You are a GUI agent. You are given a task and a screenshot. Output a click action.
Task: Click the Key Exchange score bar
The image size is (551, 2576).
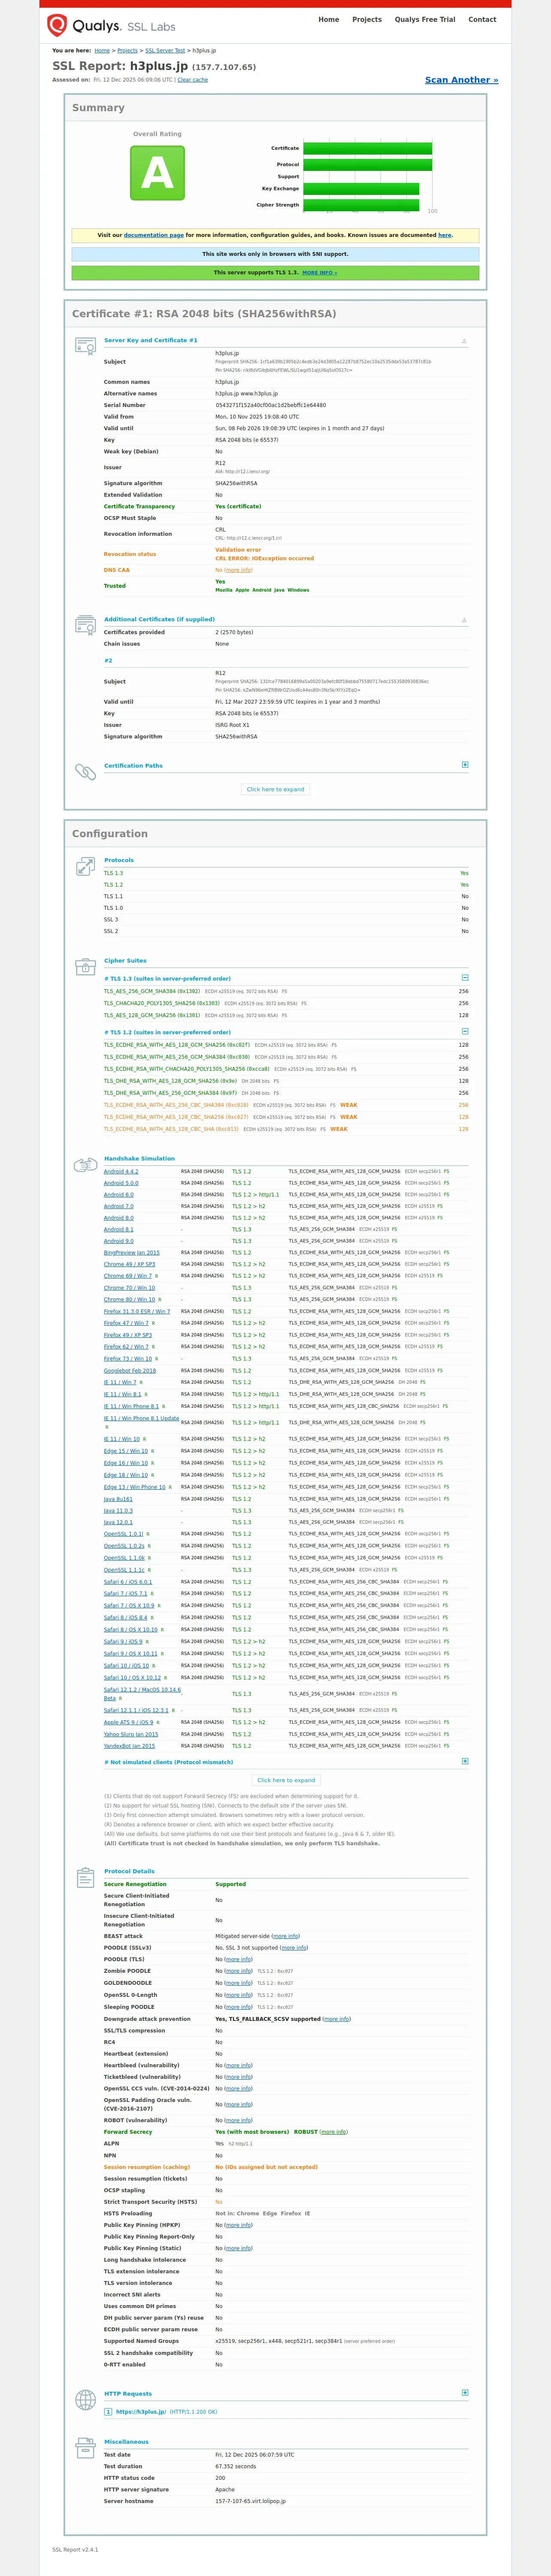click(x=361, y=188)
